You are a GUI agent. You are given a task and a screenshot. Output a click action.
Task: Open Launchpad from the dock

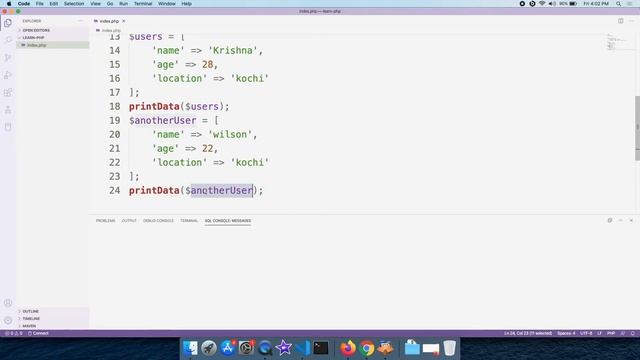[x=209, y=348]
